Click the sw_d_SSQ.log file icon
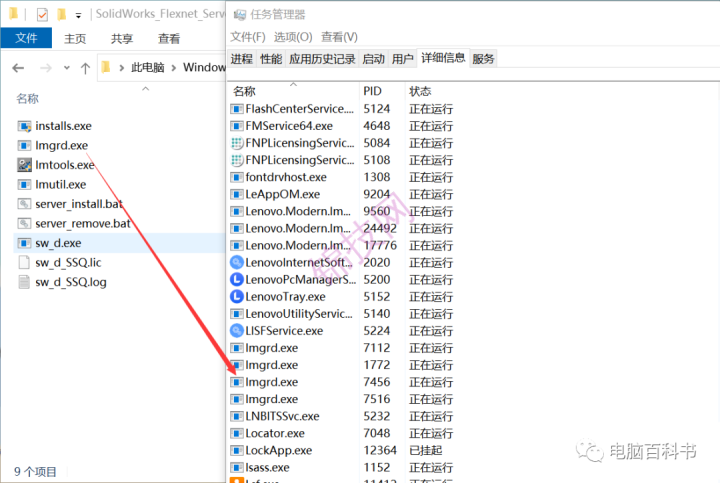Viewport: 720px width, 483px height. 24,282
